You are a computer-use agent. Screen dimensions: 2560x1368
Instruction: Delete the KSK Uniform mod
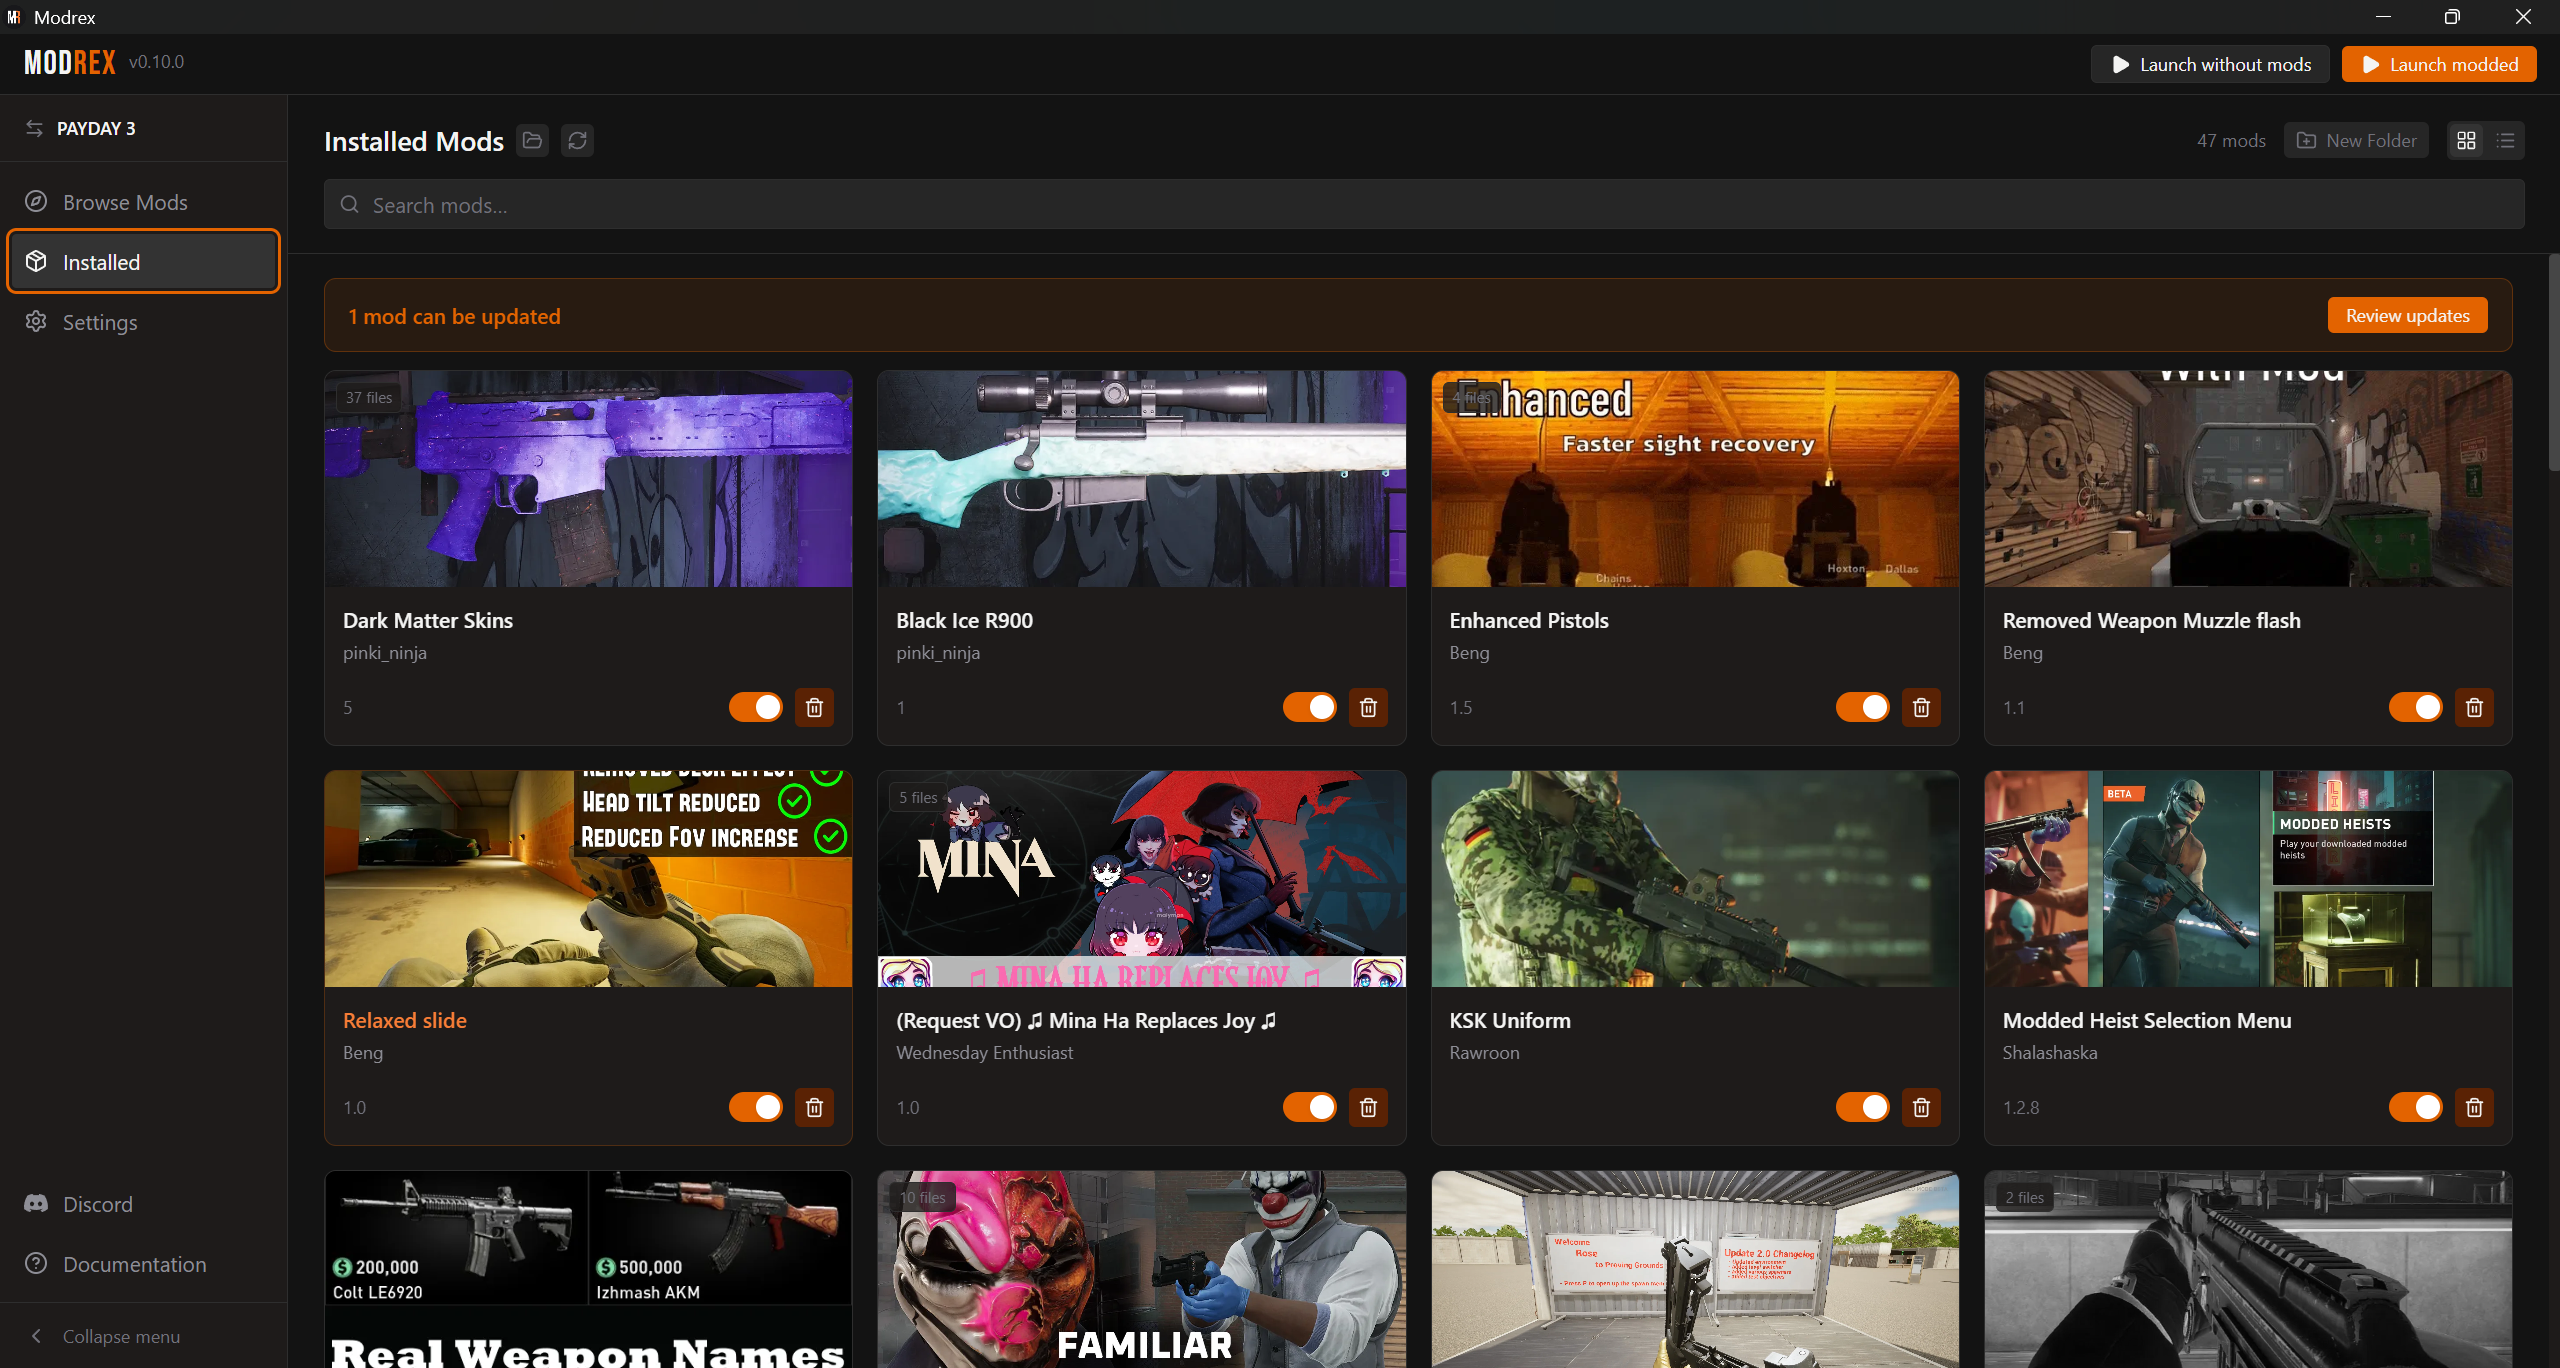click(1921, 1107)
